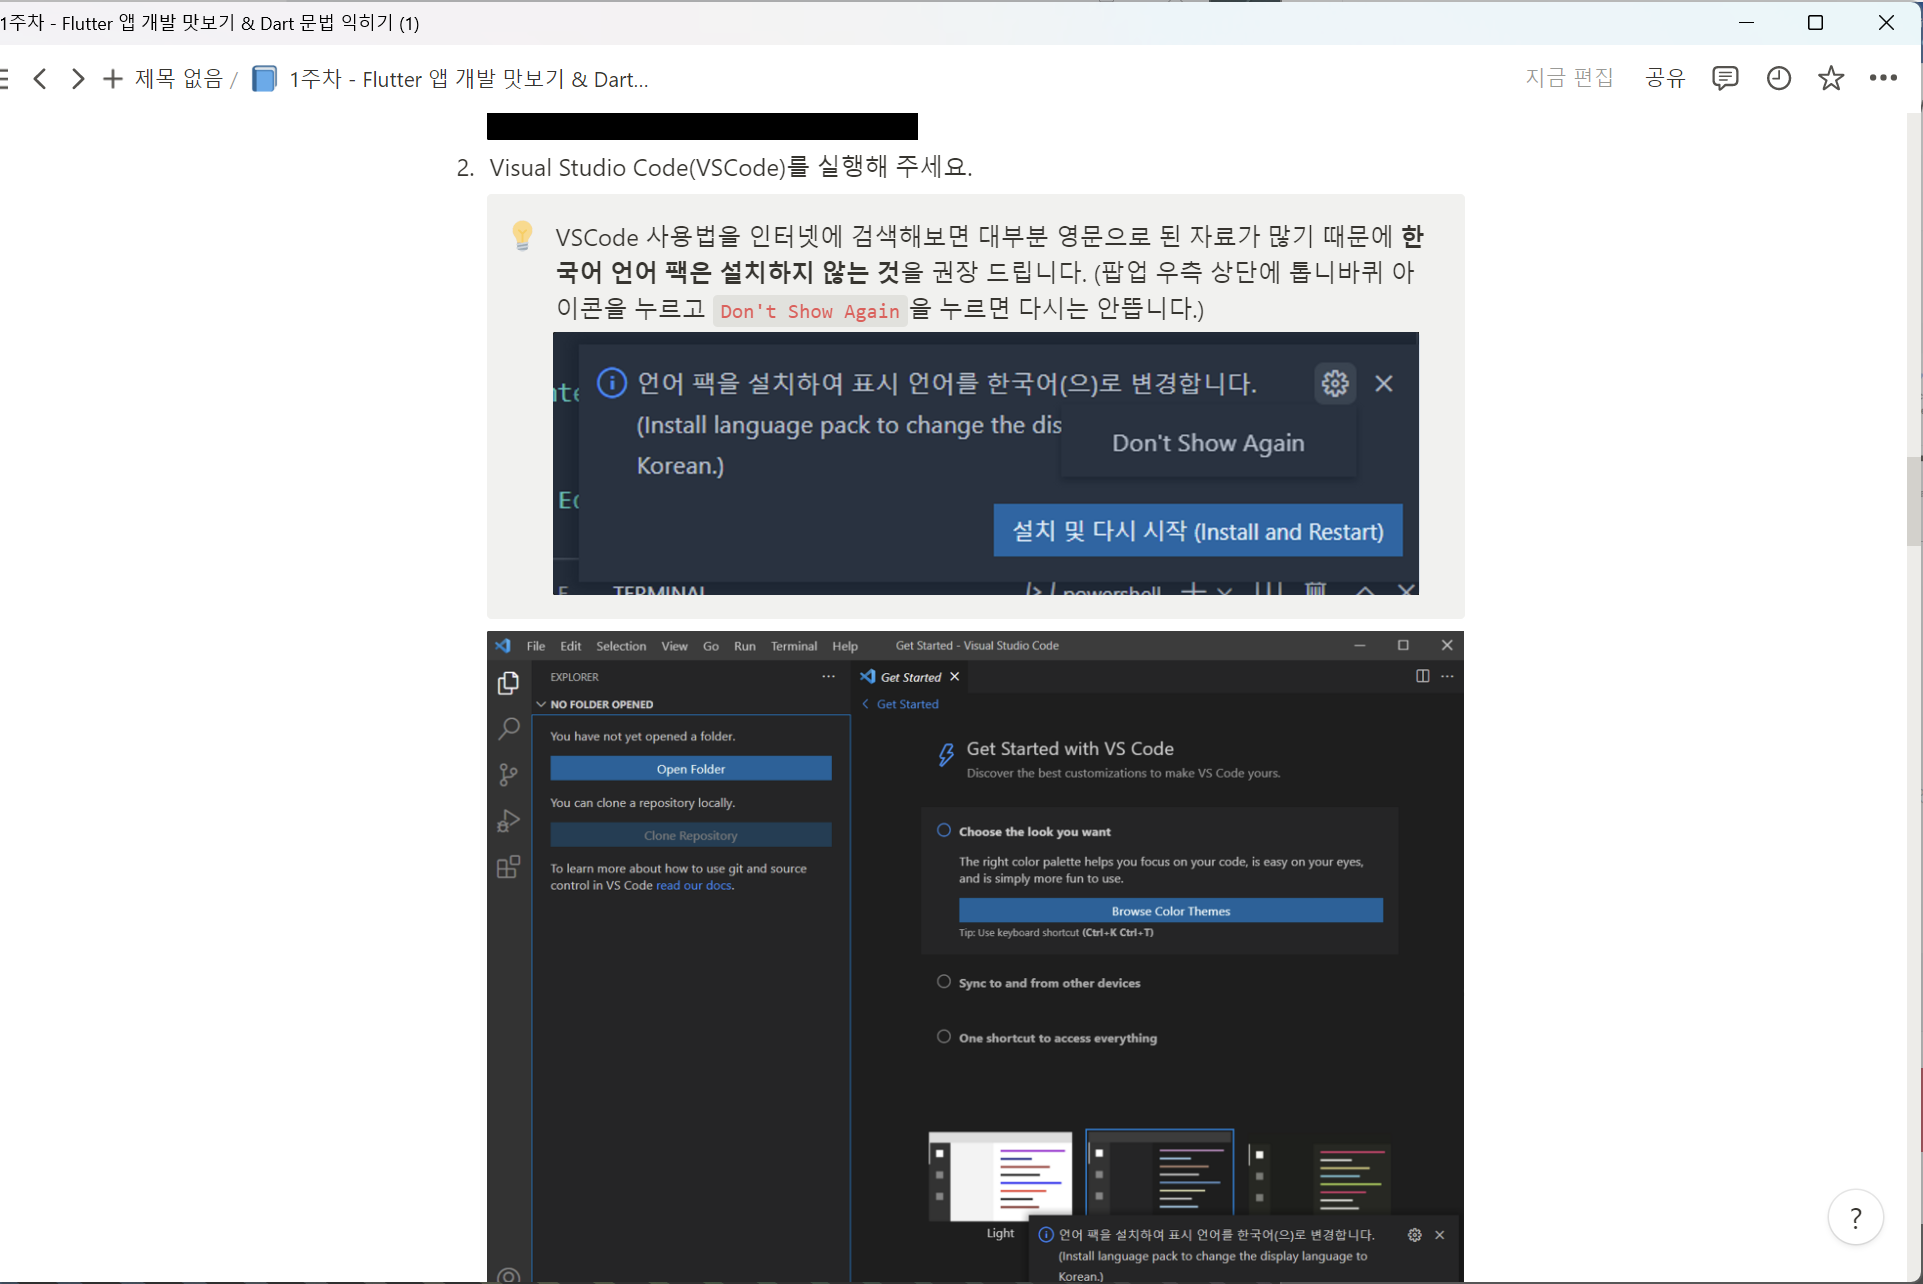Select the Explorer icon in VS Code activity bar

508,682
